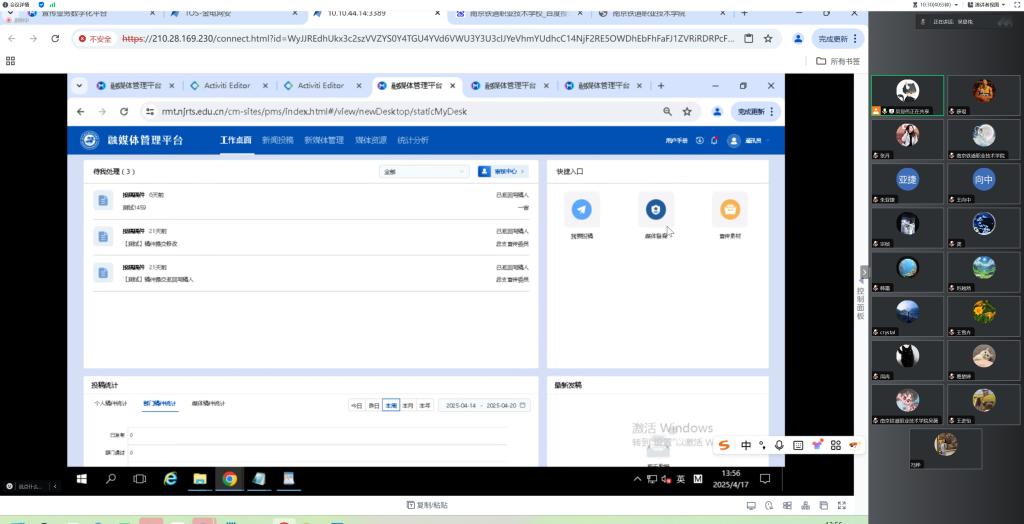Open the date range picker 2025-04-14
This screenshot has width=1024, height=524.
click(x=484, y=405)
